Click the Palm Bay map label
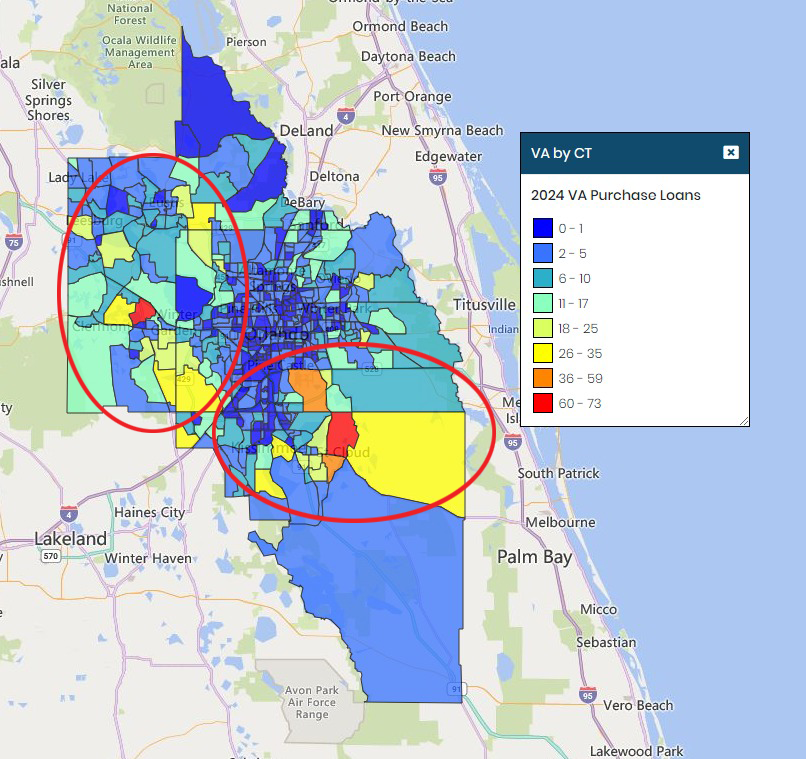 pos(534,558)
